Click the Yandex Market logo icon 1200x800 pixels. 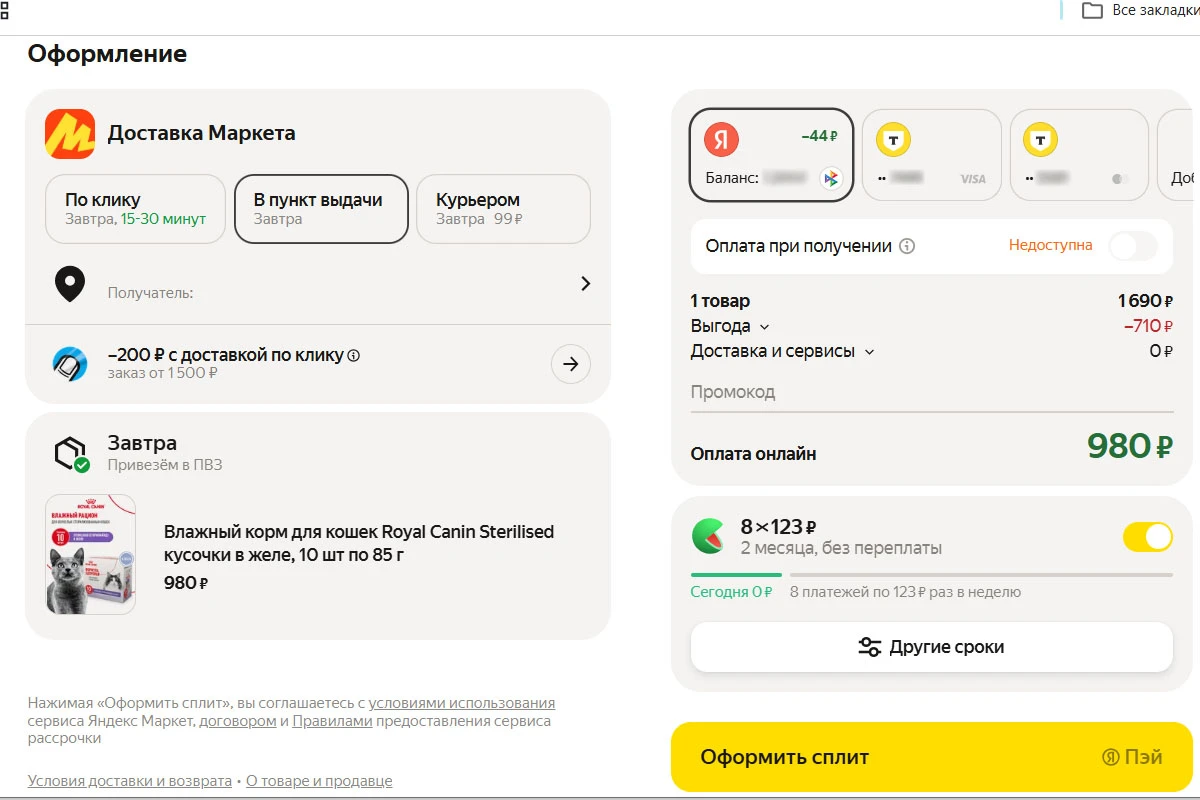[70, 134]
